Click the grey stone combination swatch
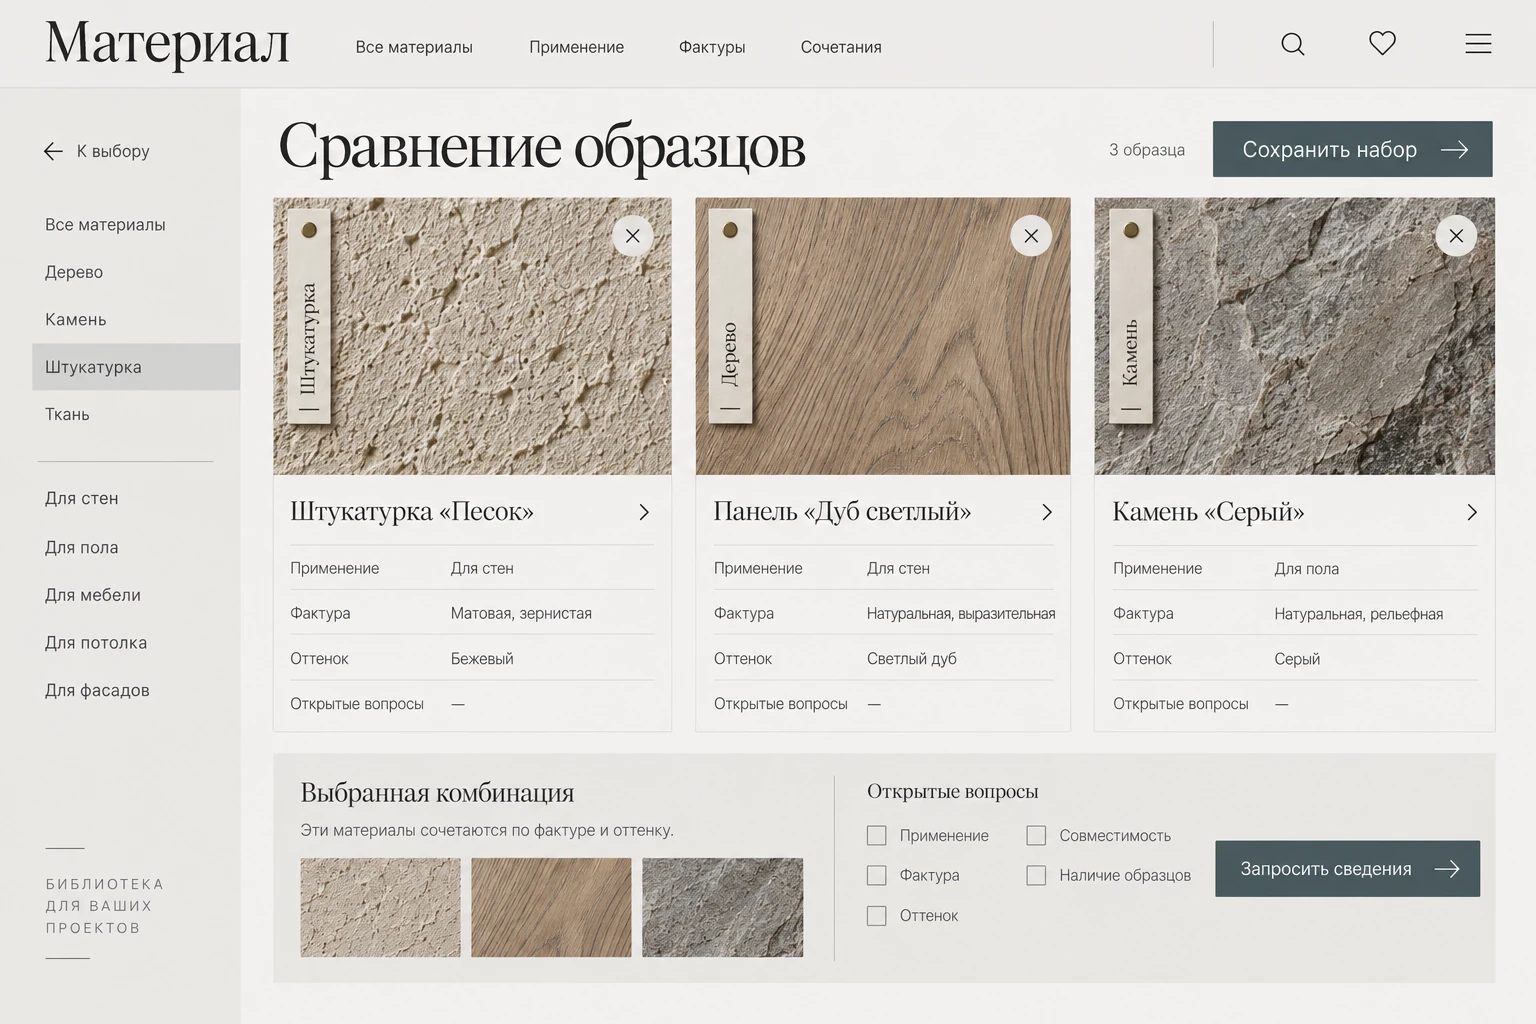This screenshot has width=1536, height=1024. (722, 907)
